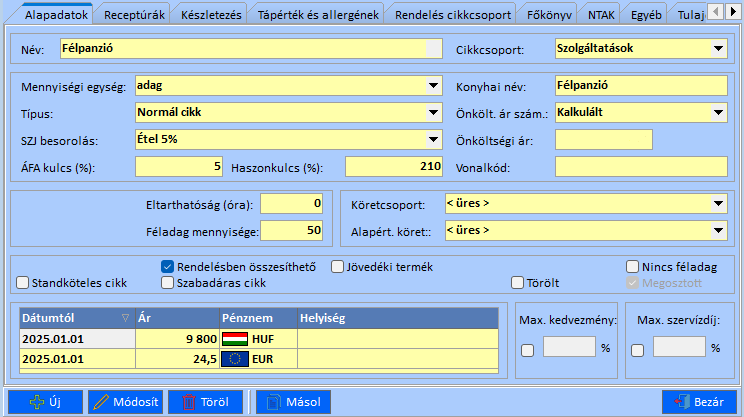Expand the Köretcsoport dropdown
The width and height of the screenshot is (744, 417).
pyautogui.click(x=718, y=204)
